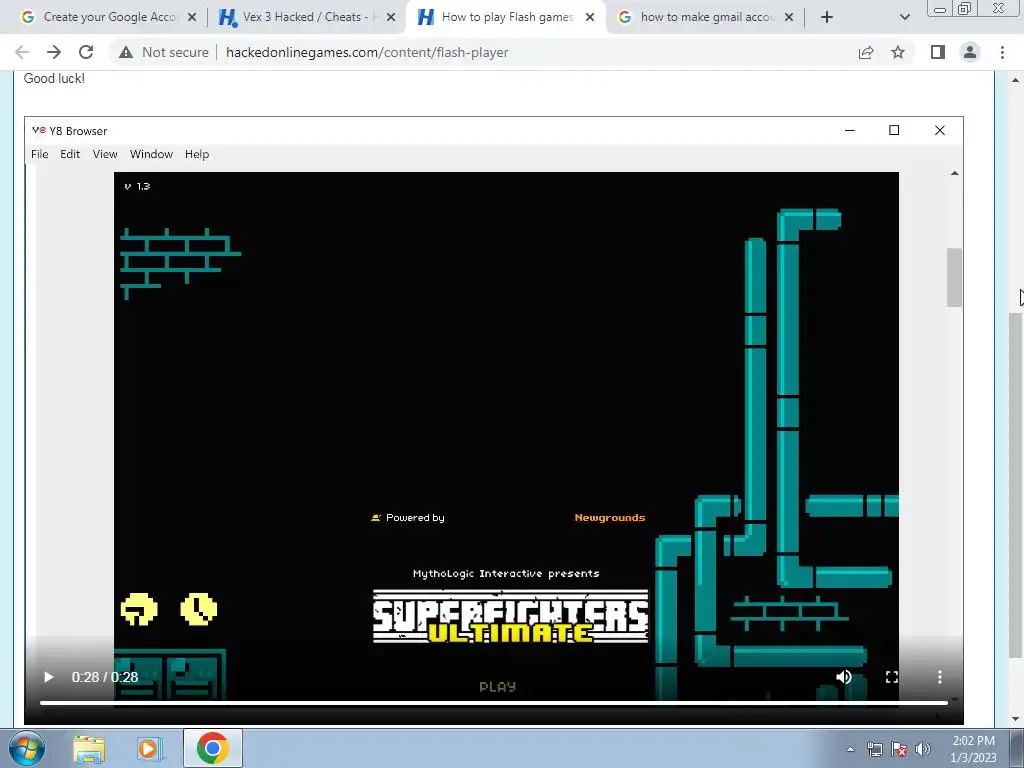Close the How to play Flash games tab

[x=590, y=17]
